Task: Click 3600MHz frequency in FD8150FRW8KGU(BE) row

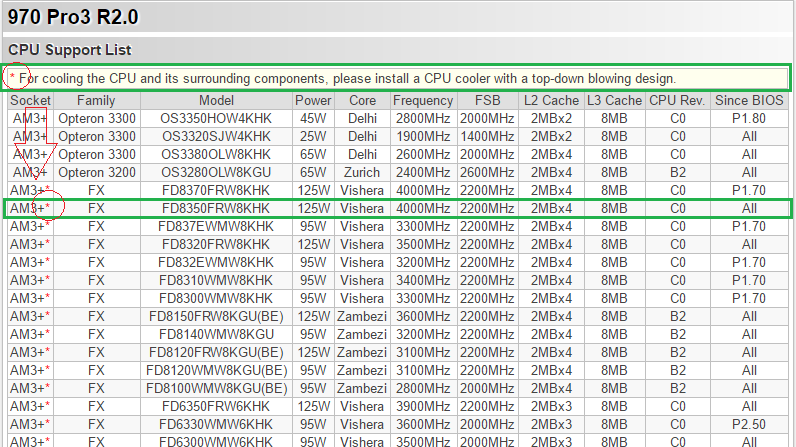Action: 423,316
